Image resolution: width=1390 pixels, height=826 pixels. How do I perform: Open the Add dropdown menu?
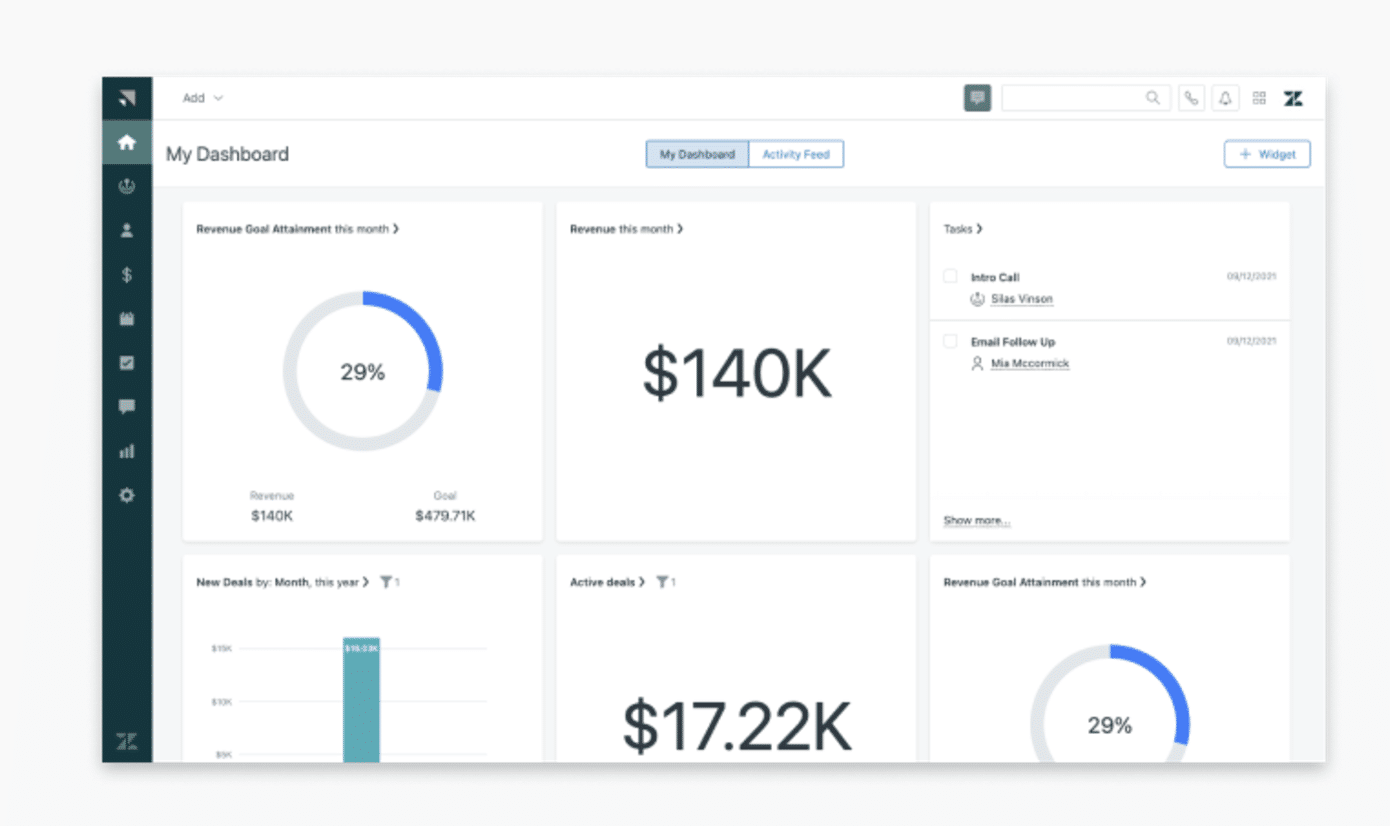coord(203,98)
